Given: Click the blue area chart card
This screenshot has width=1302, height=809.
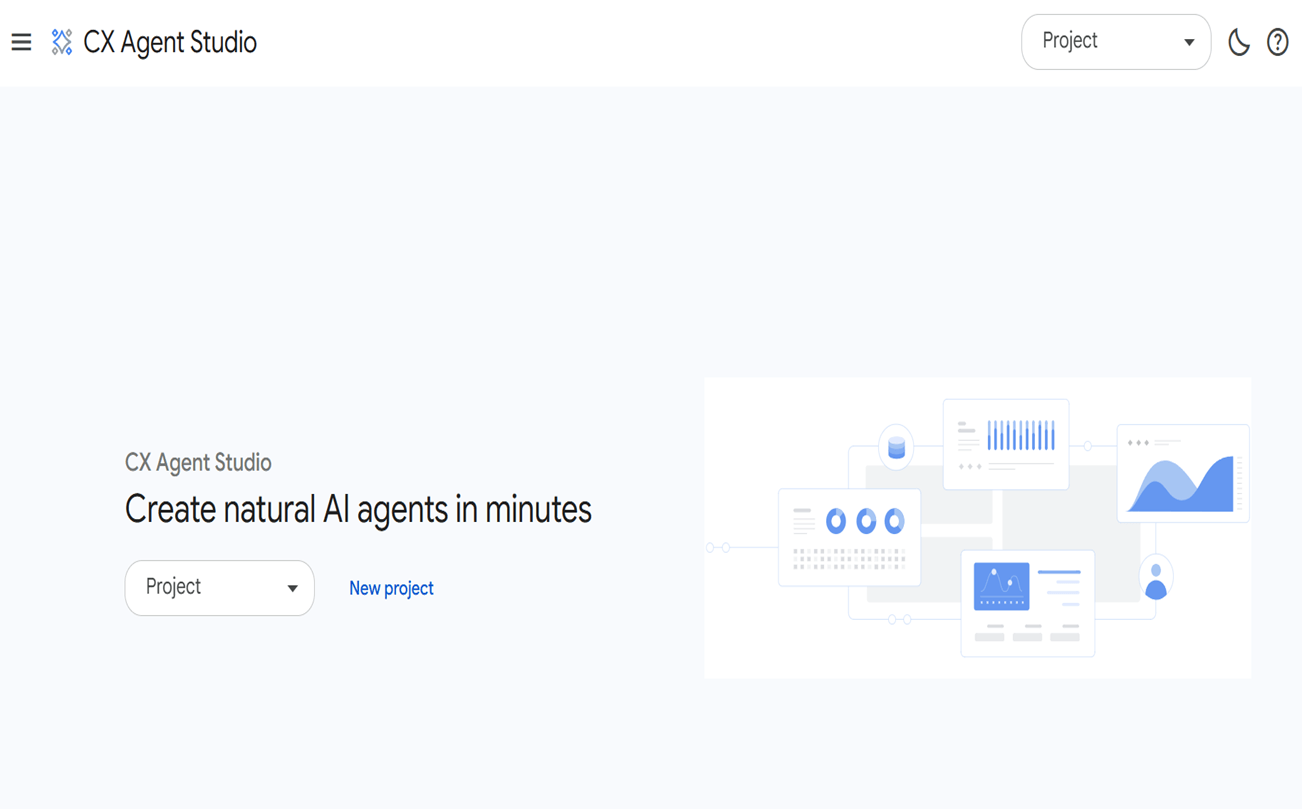Looking at the screenshot, I should pos(1182,474).
